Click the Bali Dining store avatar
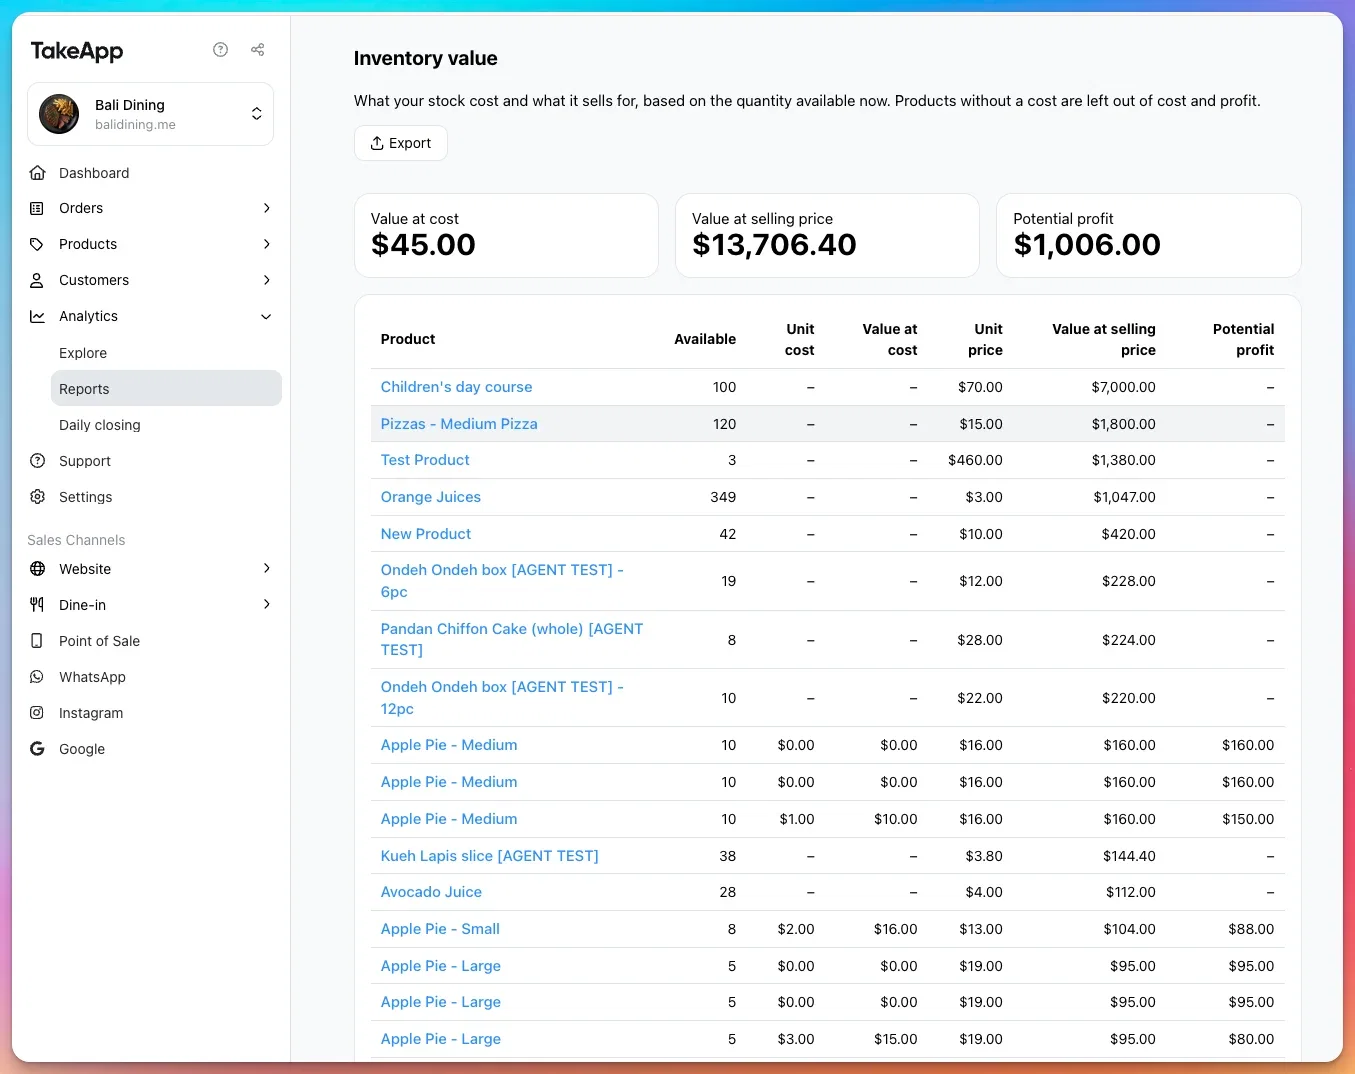 59,114
